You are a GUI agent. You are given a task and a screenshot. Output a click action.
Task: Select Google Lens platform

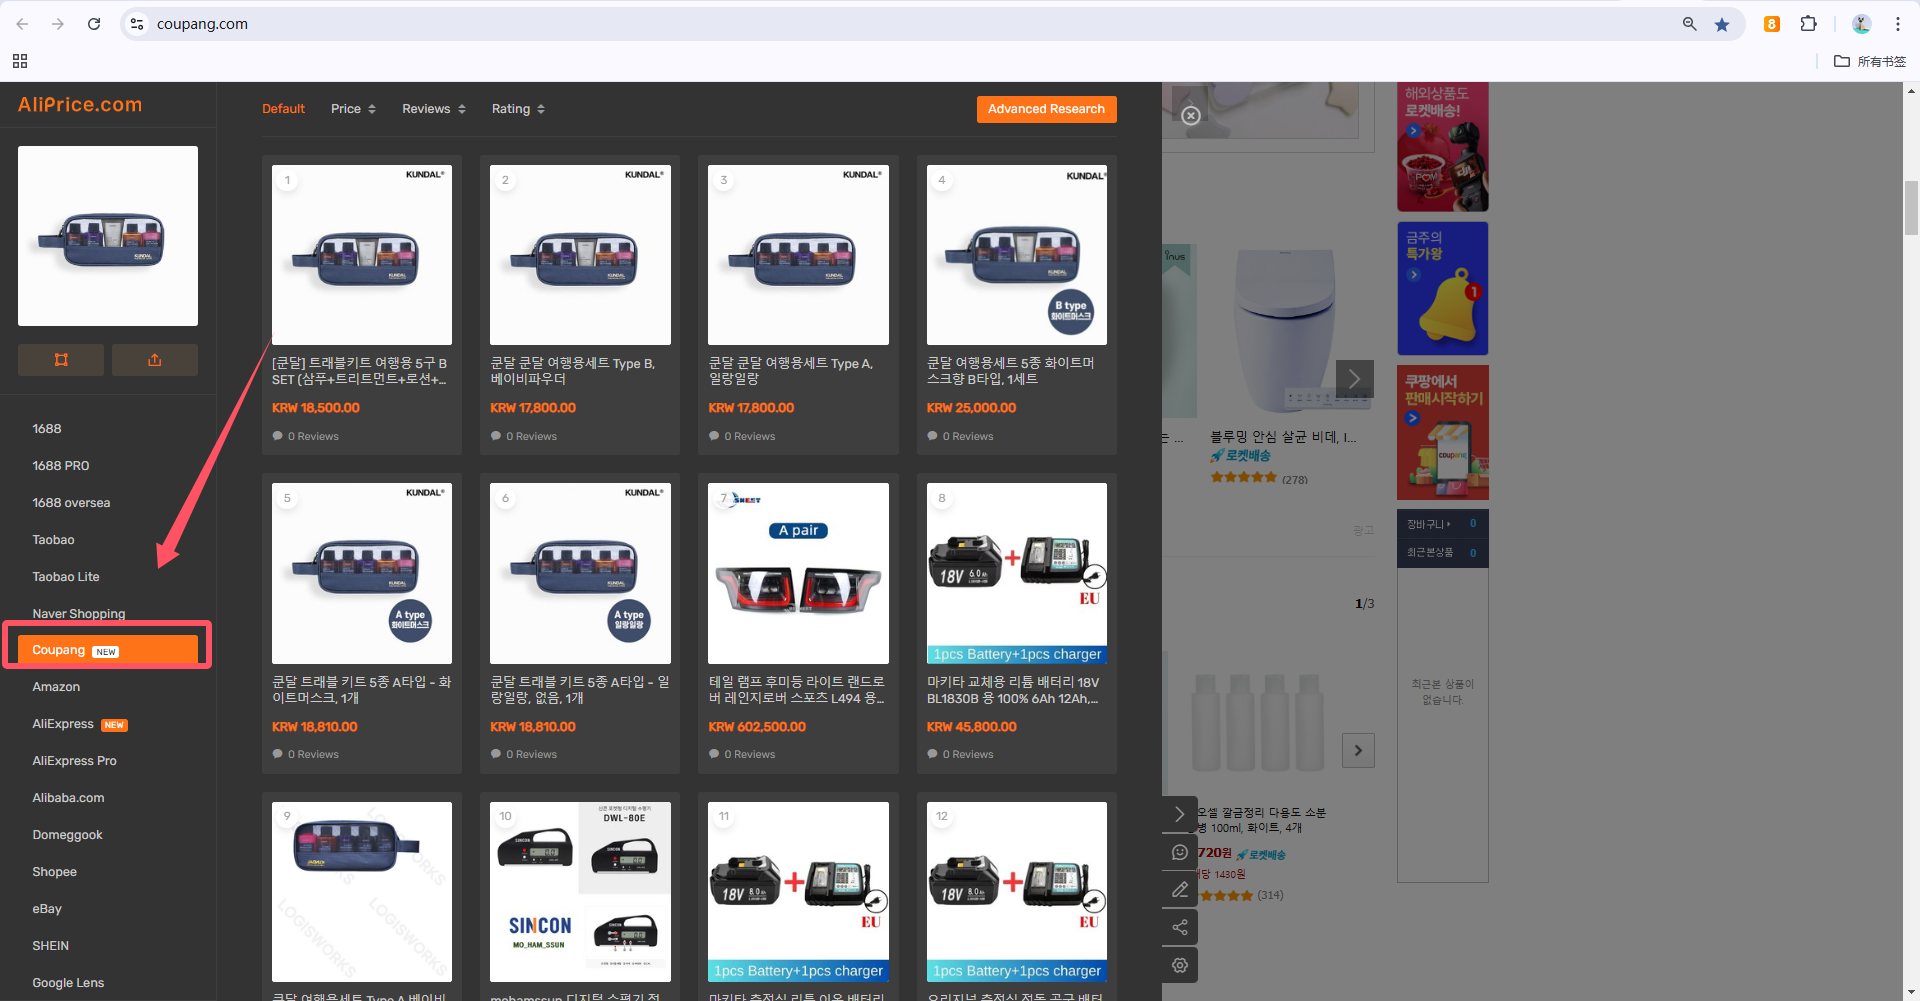[x=68, y=983]
